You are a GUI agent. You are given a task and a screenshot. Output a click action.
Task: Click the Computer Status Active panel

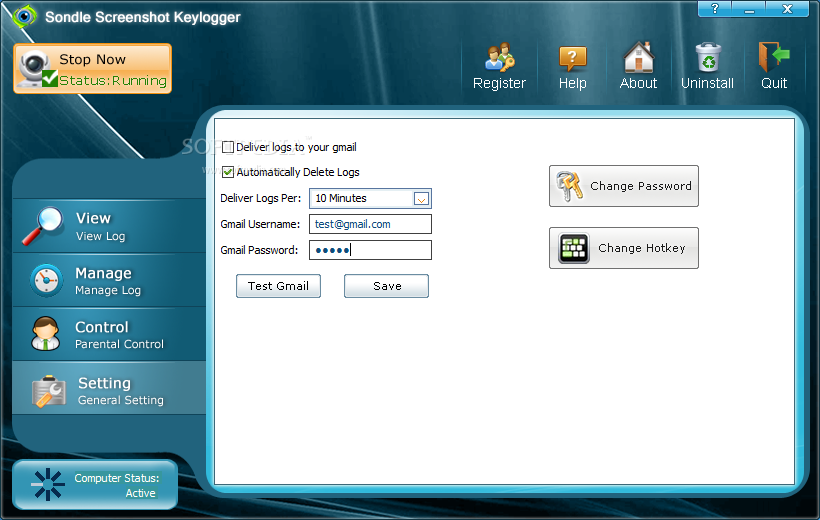pos(95,484)
